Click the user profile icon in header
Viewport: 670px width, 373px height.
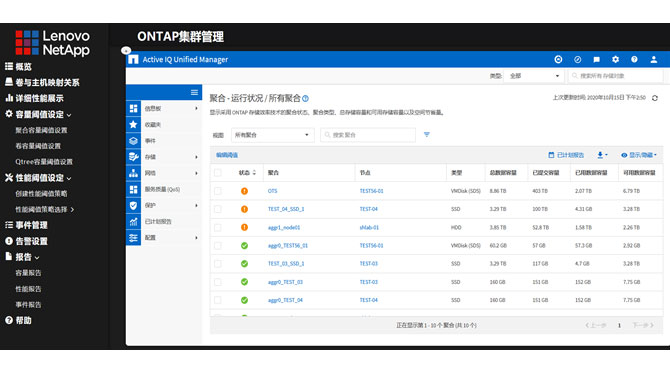654,59
